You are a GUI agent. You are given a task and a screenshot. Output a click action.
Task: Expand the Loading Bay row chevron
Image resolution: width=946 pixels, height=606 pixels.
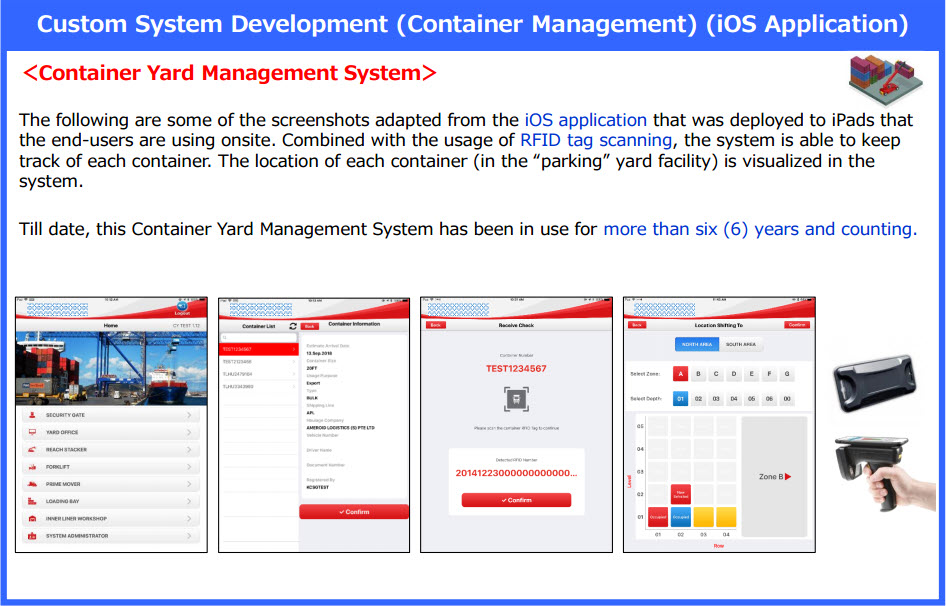pos(189,501)
